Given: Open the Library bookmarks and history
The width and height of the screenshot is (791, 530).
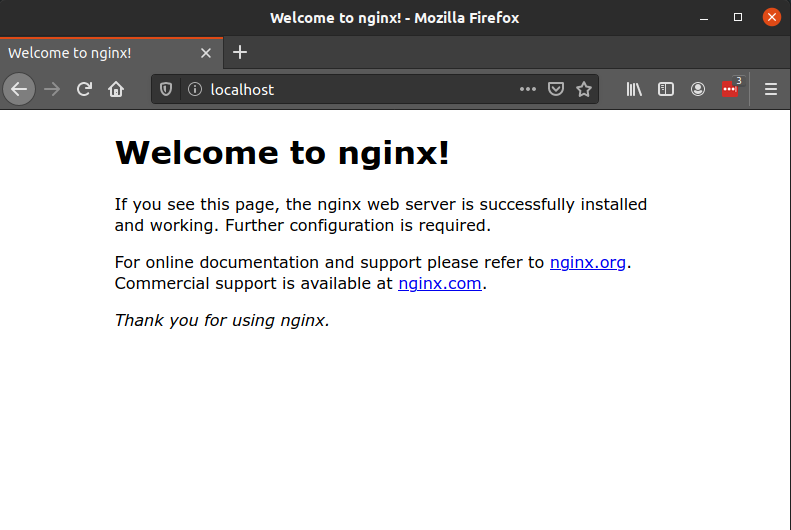Looking at the screenshot, I should click(x=634, y=89).
